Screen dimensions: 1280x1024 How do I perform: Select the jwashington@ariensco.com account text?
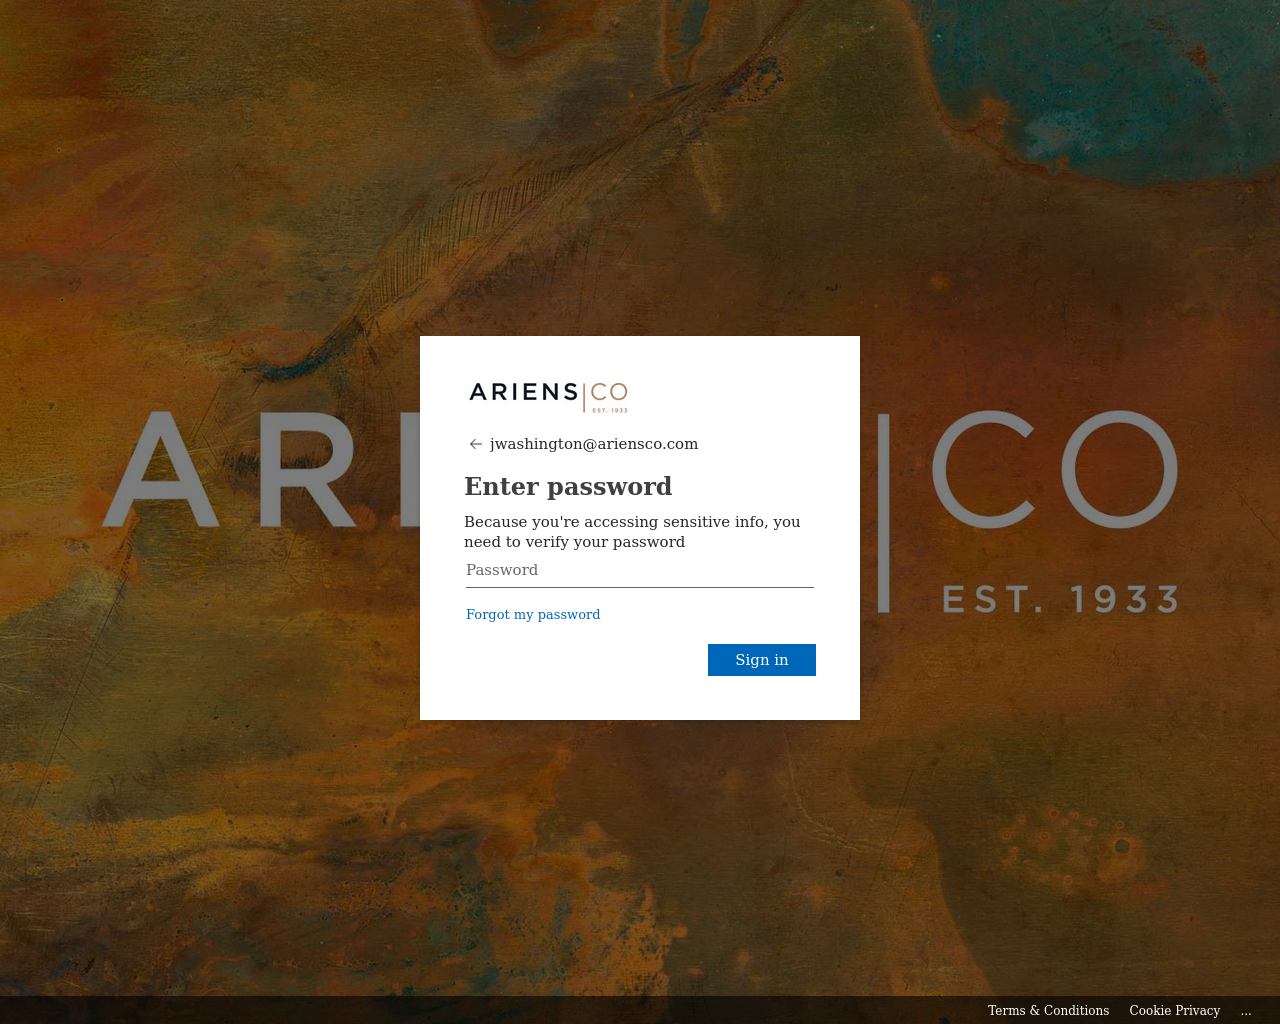594,444
